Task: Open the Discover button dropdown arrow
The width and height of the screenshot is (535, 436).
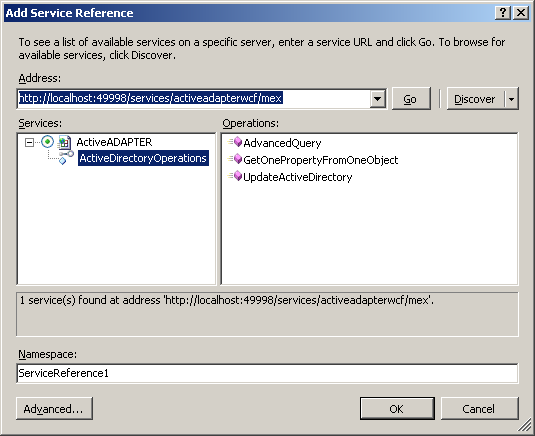Action: 511,99
